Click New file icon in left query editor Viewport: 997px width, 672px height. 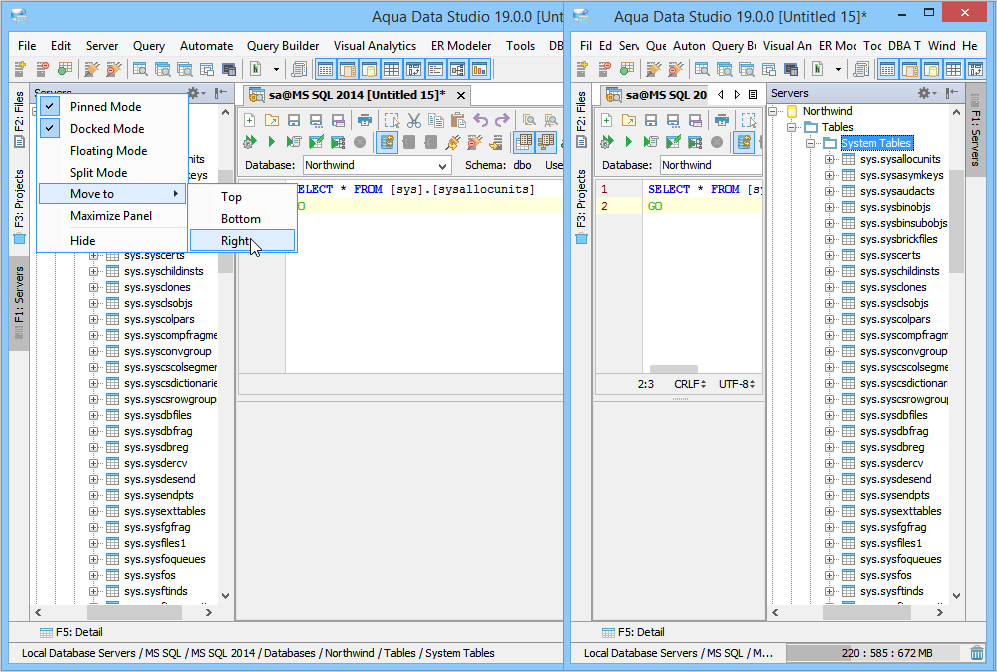click(x=249, y=120)
